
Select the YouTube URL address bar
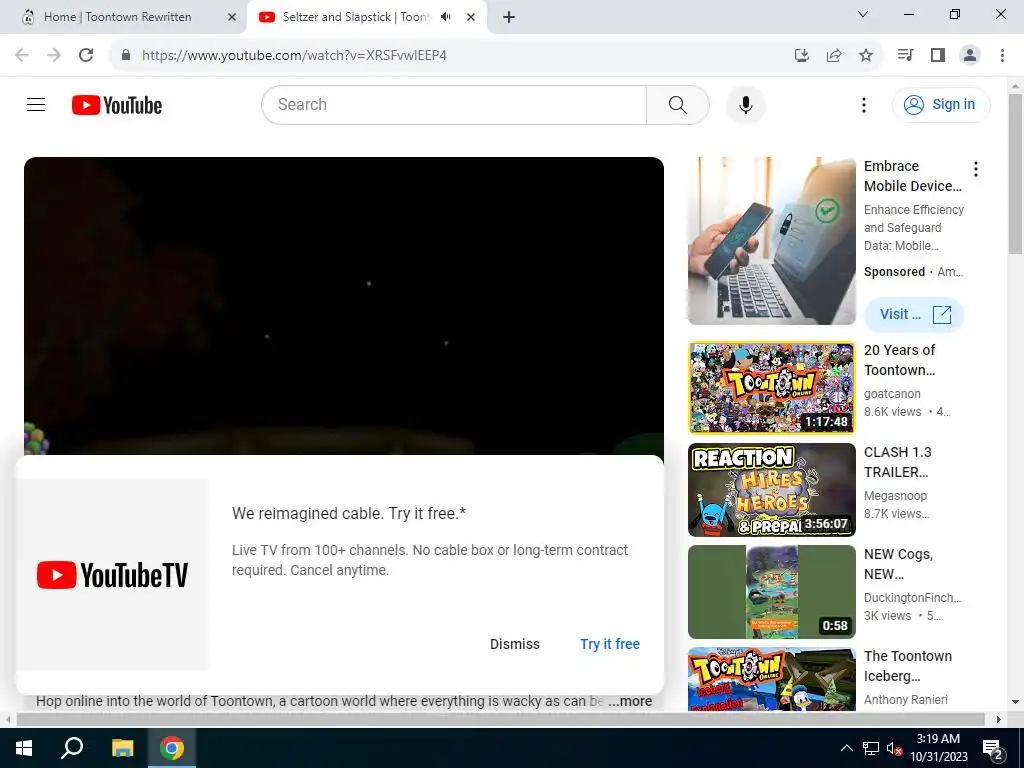coord(294,55)
